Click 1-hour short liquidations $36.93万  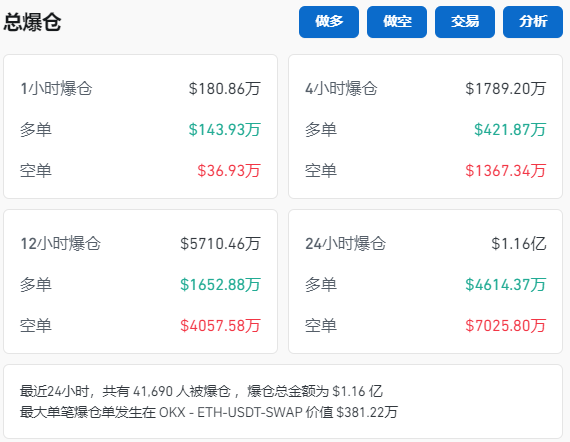pyautogui.click(x=229, y=171)
